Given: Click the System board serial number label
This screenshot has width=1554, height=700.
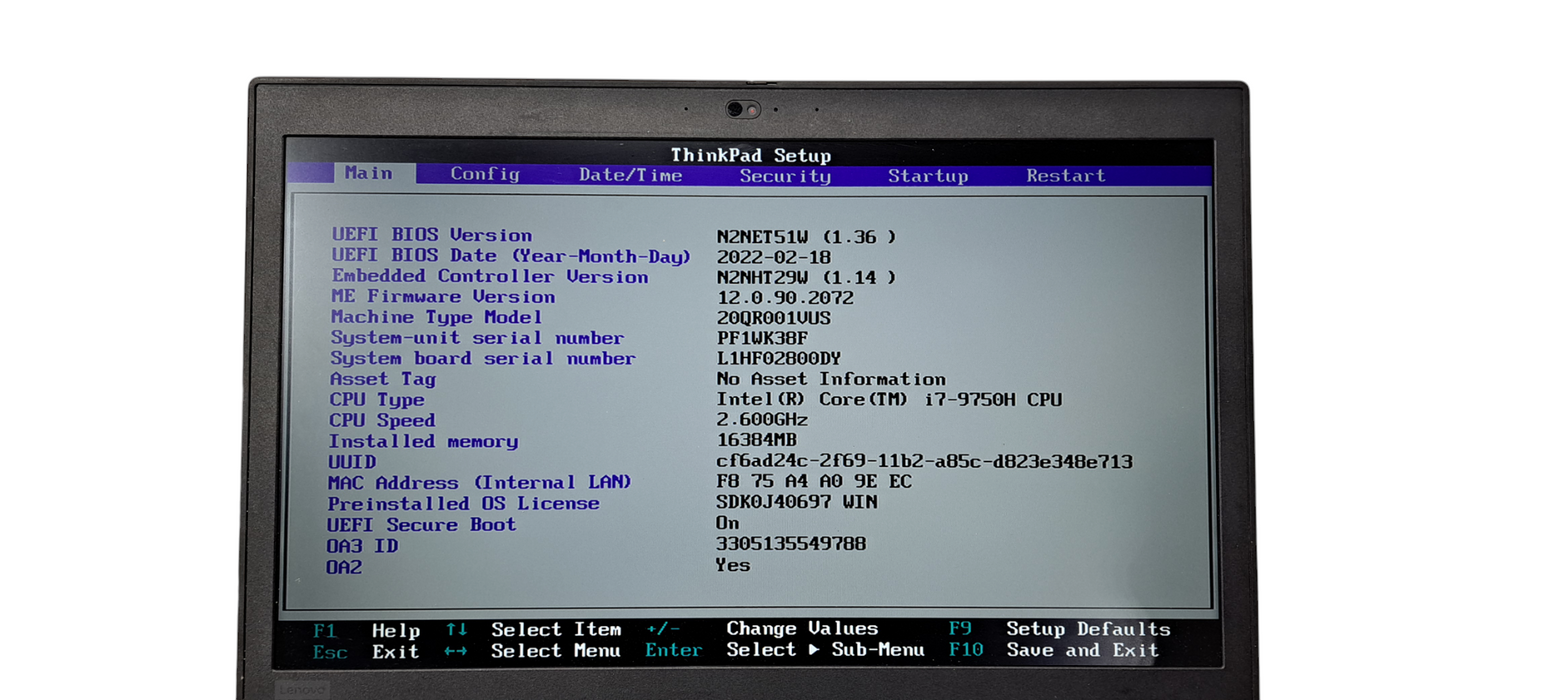Looking at the screenshot, I should 483,358.
